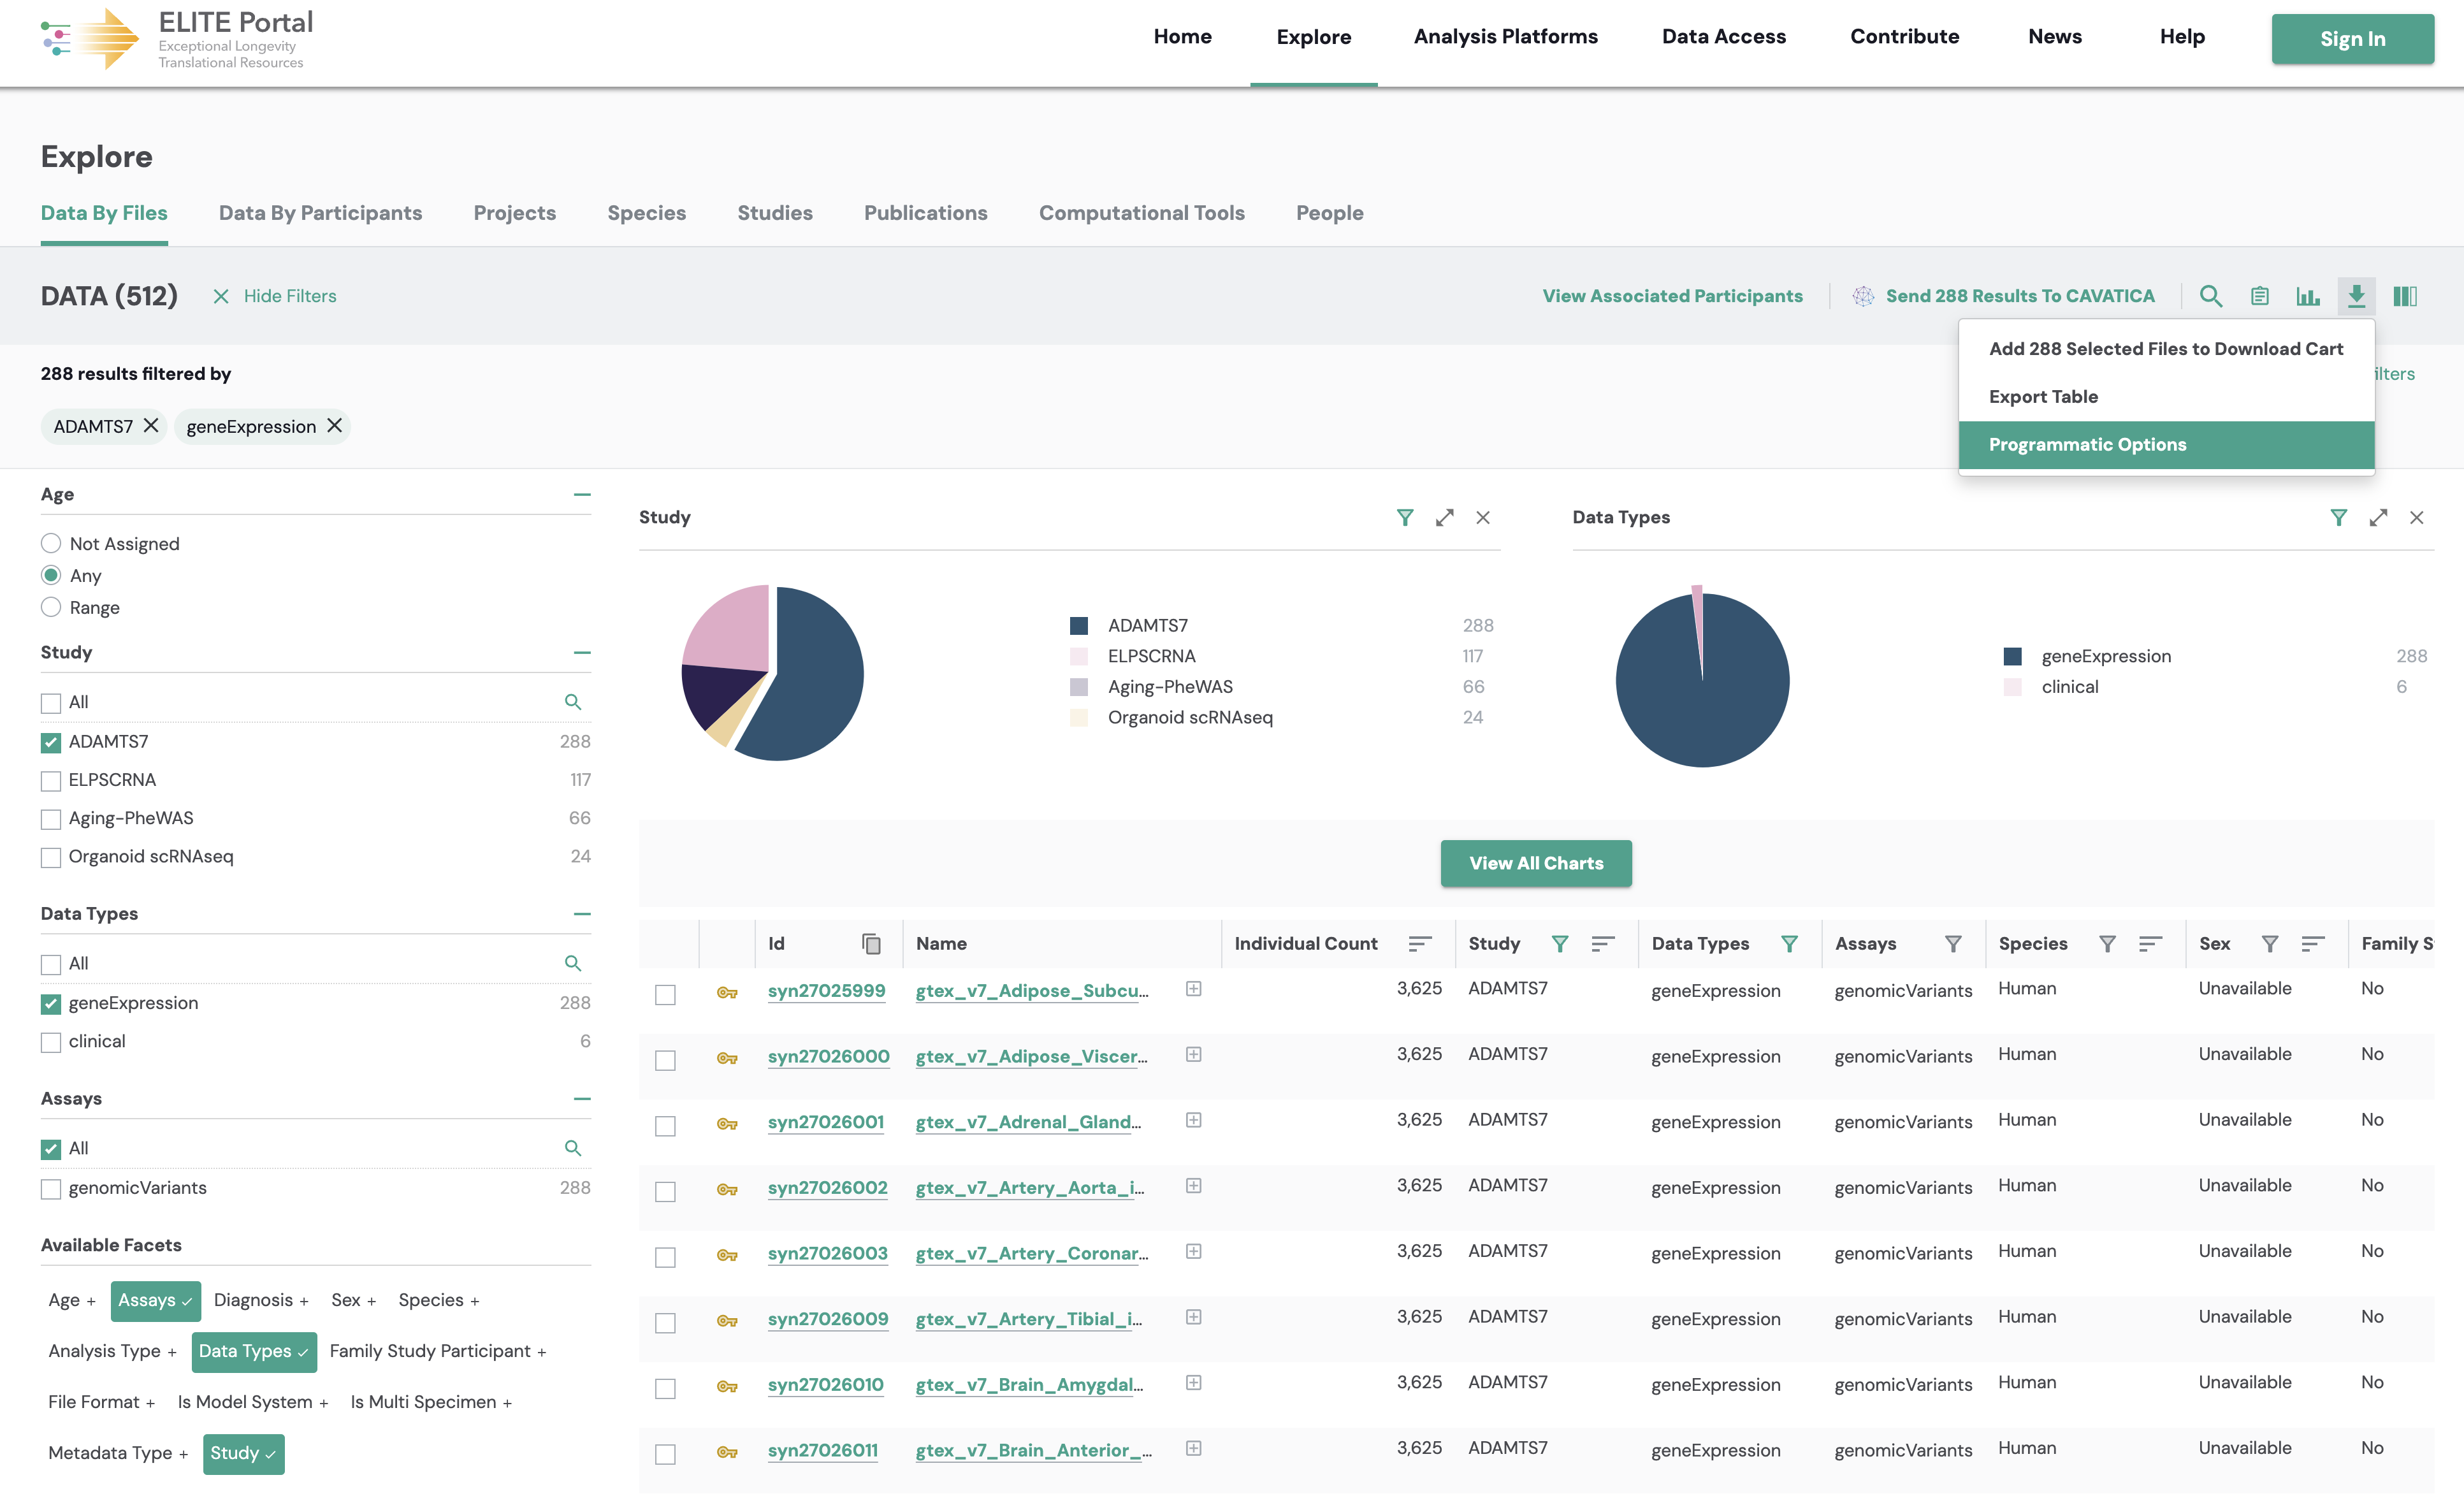
Task: Sort by Individual Count column
Action: 1420,943
